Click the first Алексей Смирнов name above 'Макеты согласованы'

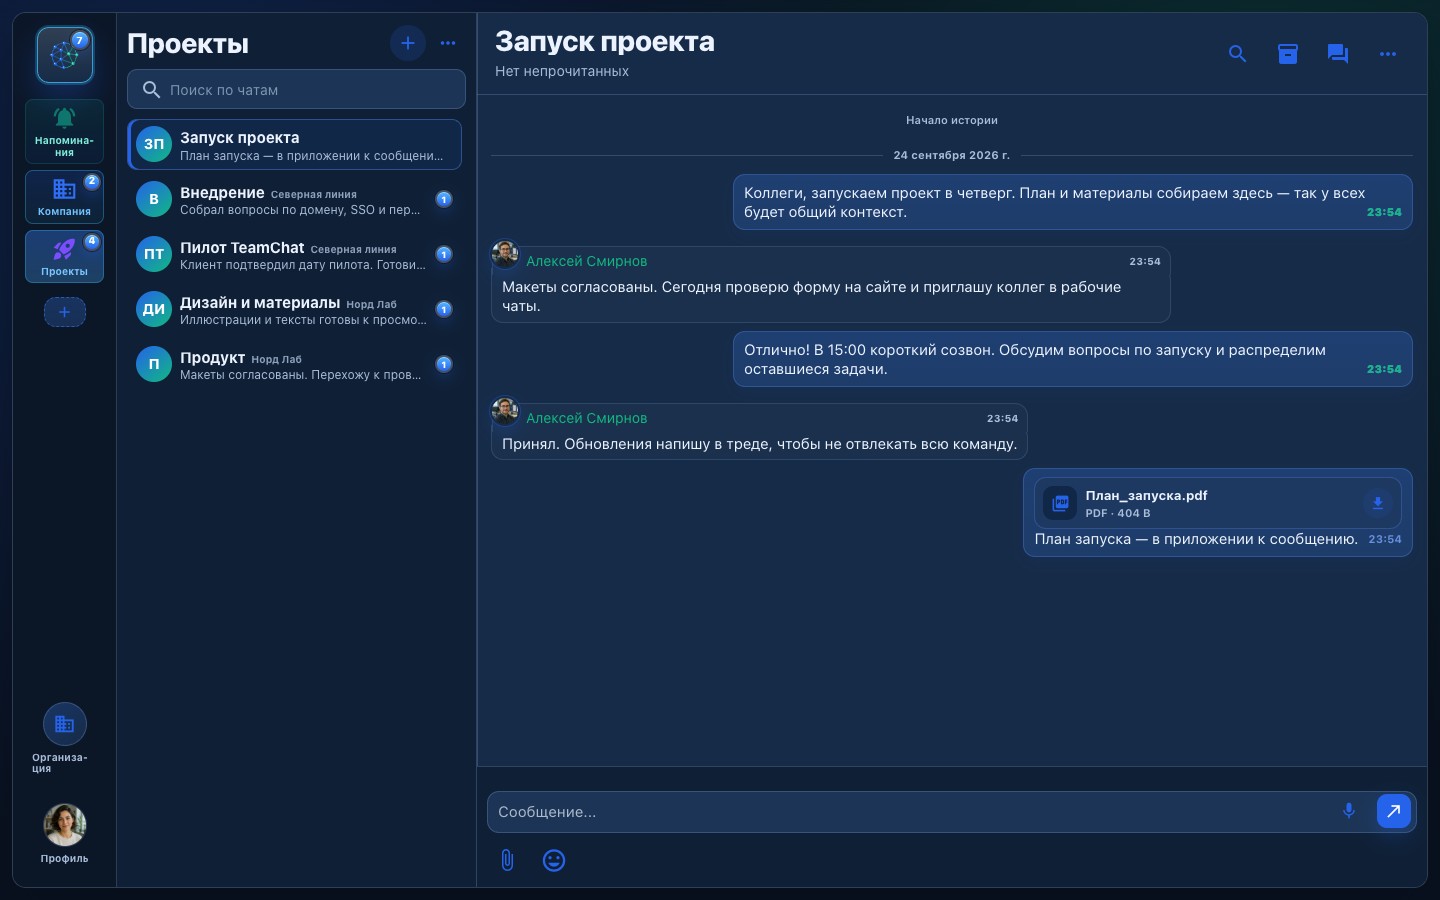(587, 261)
